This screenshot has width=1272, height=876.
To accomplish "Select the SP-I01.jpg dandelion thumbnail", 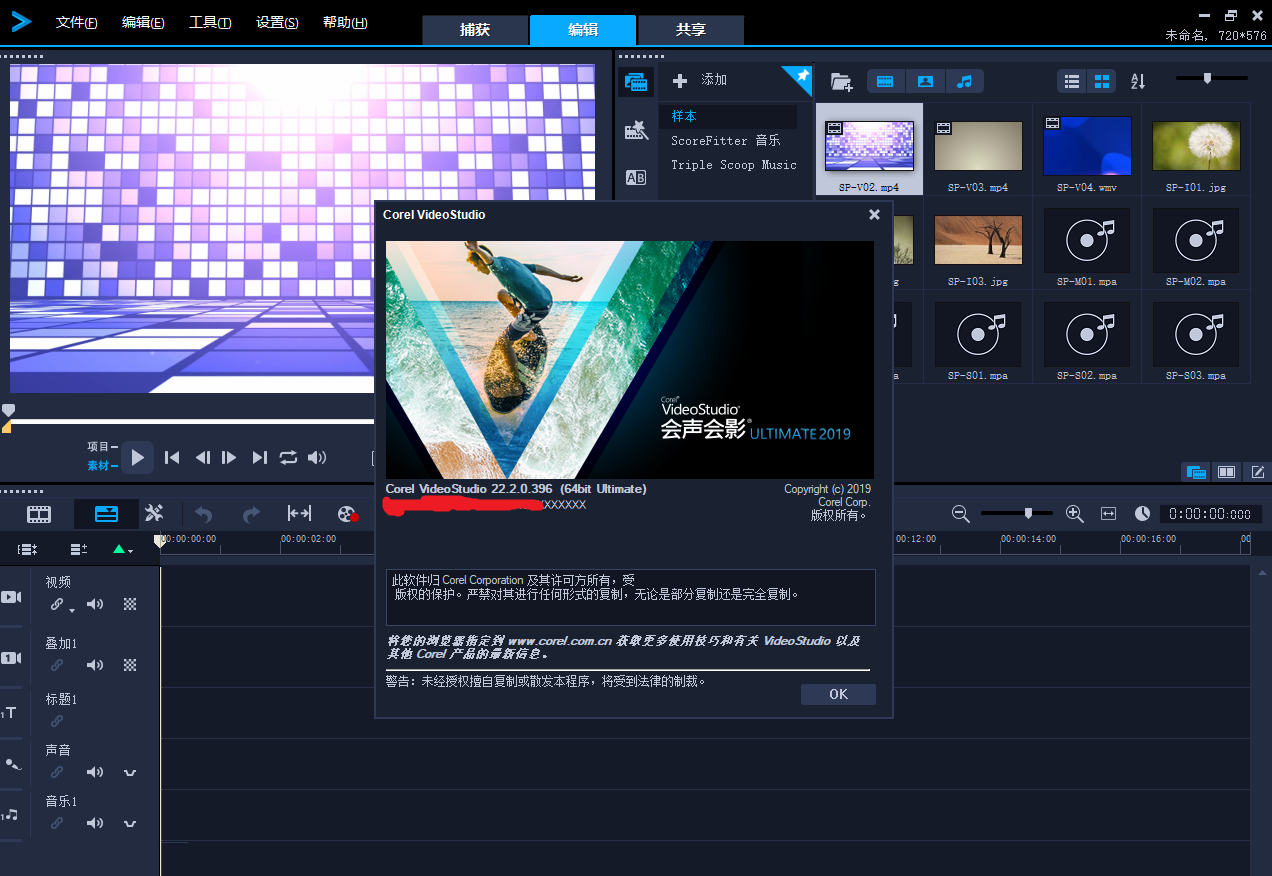I will point(1196,146).
